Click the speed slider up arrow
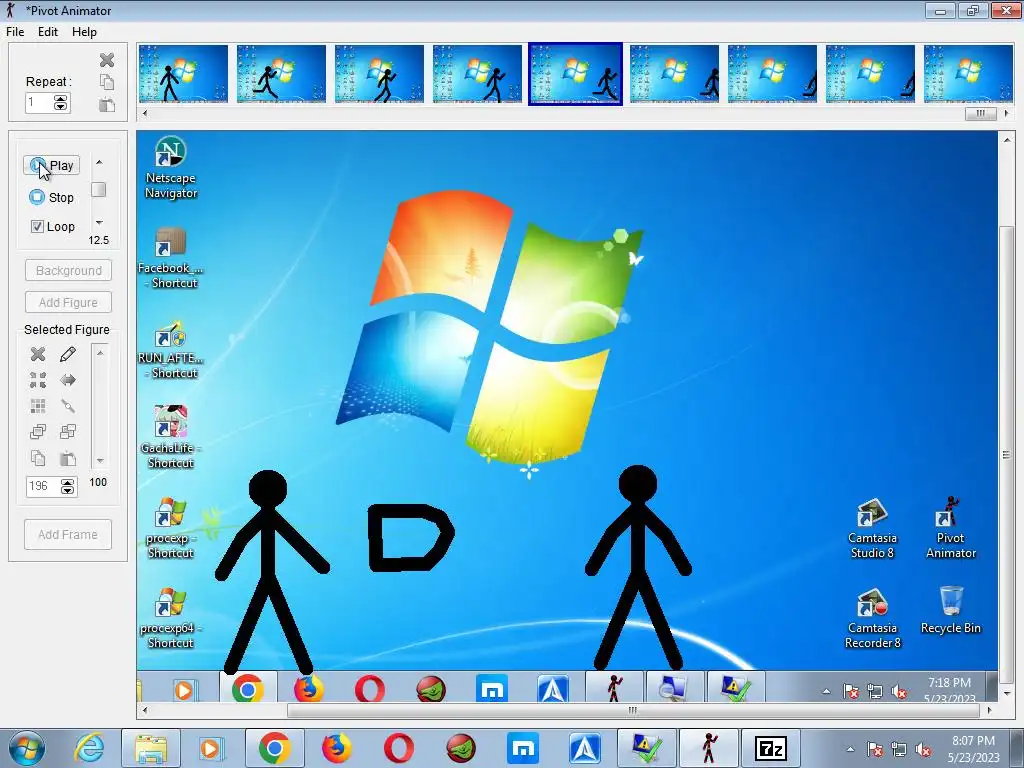Image resolution: width=1024 pixels, height=768 pixels. [99, 162]
